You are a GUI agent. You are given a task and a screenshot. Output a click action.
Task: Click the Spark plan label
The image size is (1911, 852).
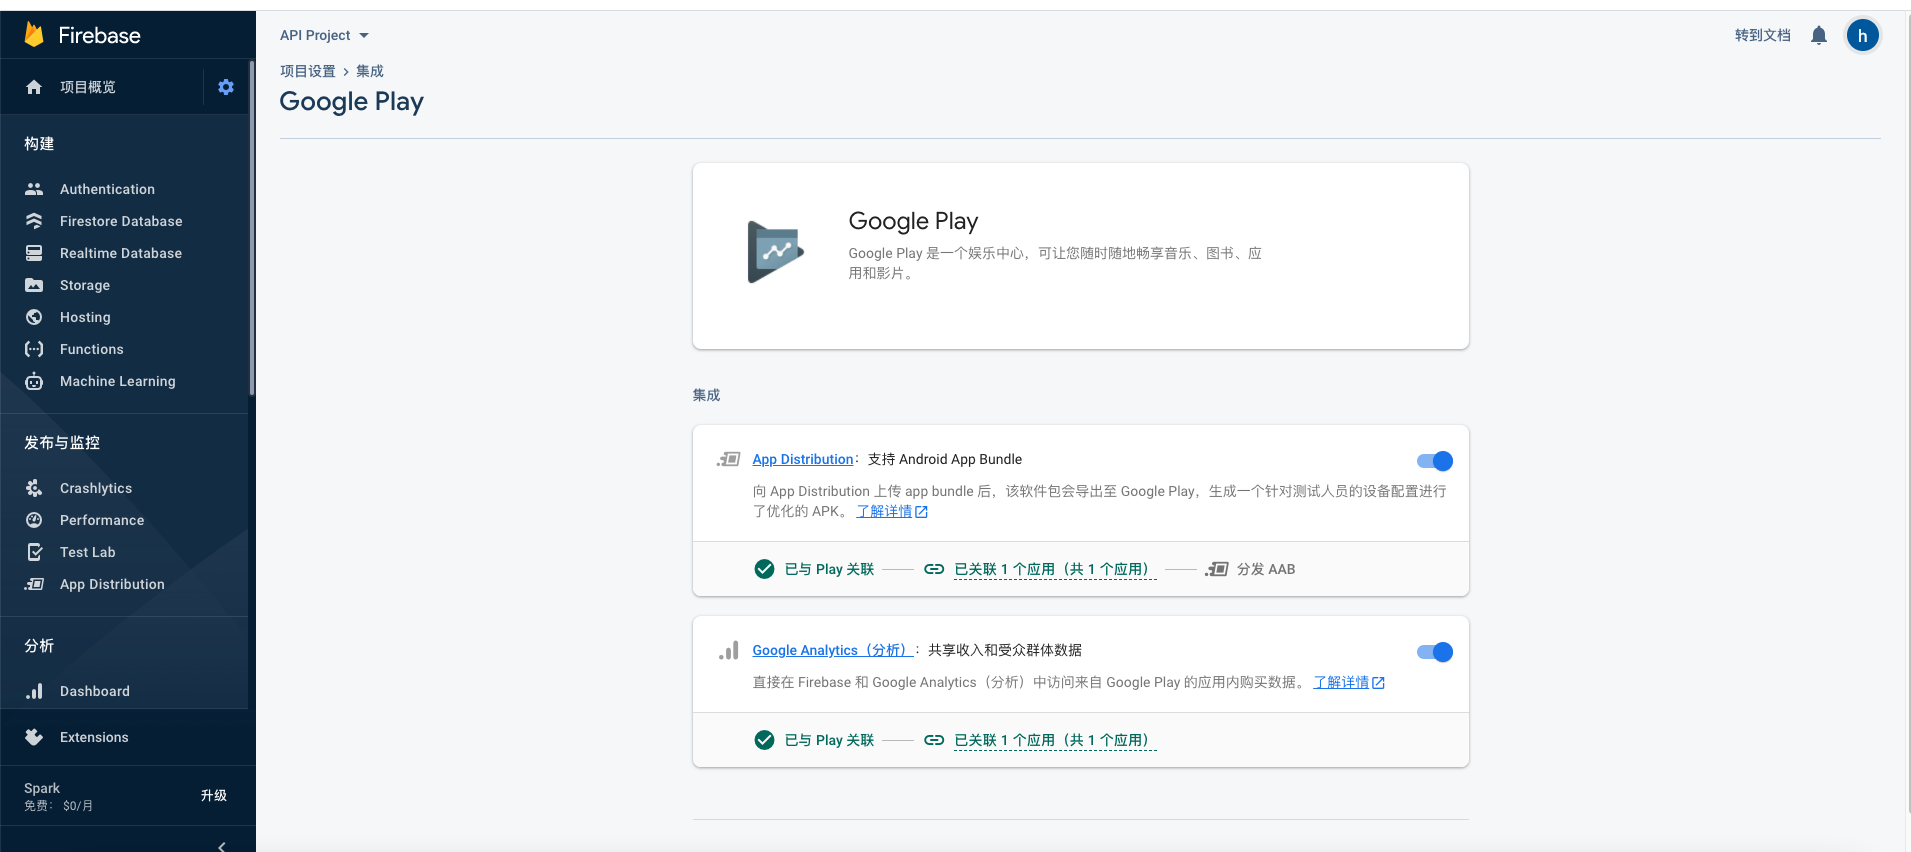pyautogui.click(x=42, y=788)
